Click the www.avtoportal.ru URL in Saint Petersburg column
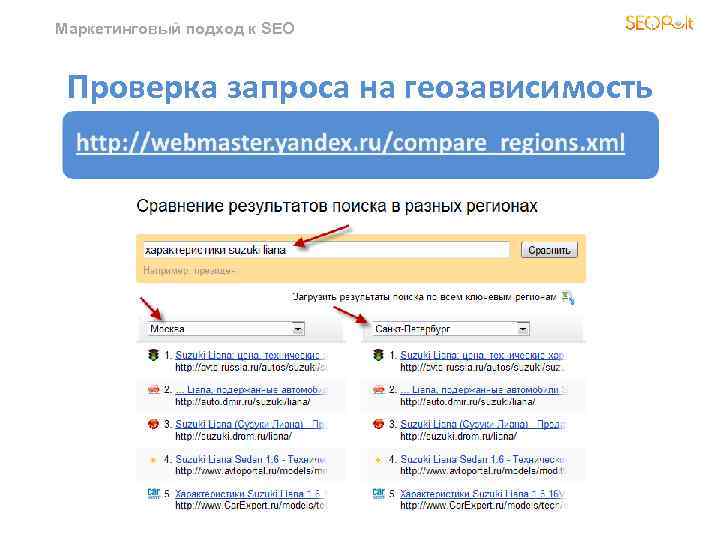720x540 pixels. click(x=483, y=471)
